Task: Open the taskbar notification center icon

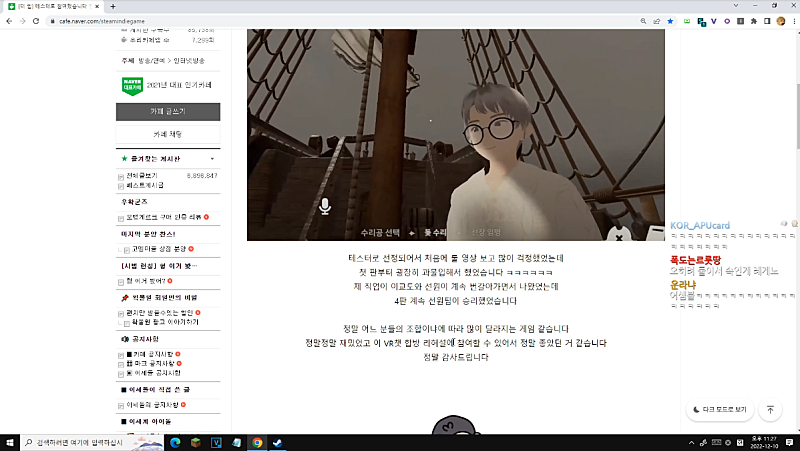Action: pyautogui.click(x=789, y=442)
